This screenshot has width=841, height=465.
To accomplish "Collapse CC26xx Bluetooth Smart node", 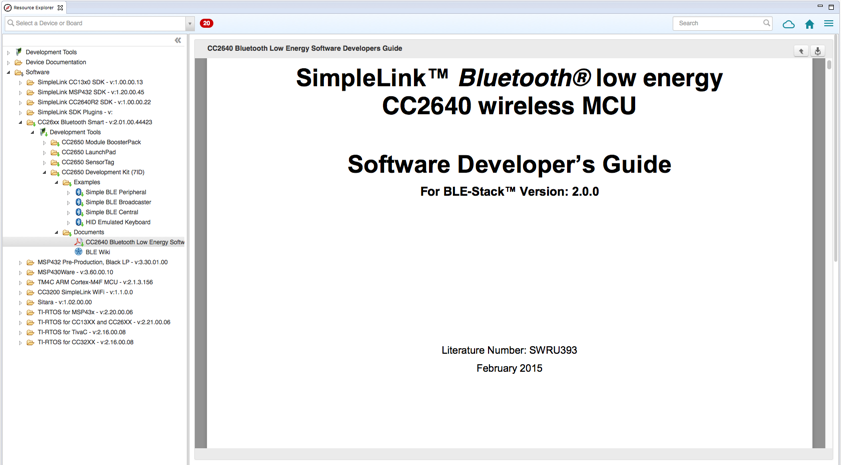I will [20, 122].
